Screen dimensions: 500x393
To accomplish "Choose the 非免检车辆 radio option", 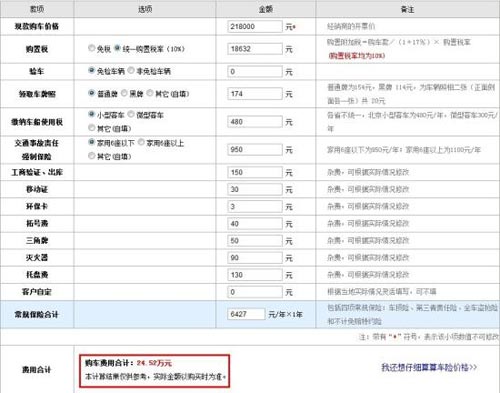I will [131, 70].
